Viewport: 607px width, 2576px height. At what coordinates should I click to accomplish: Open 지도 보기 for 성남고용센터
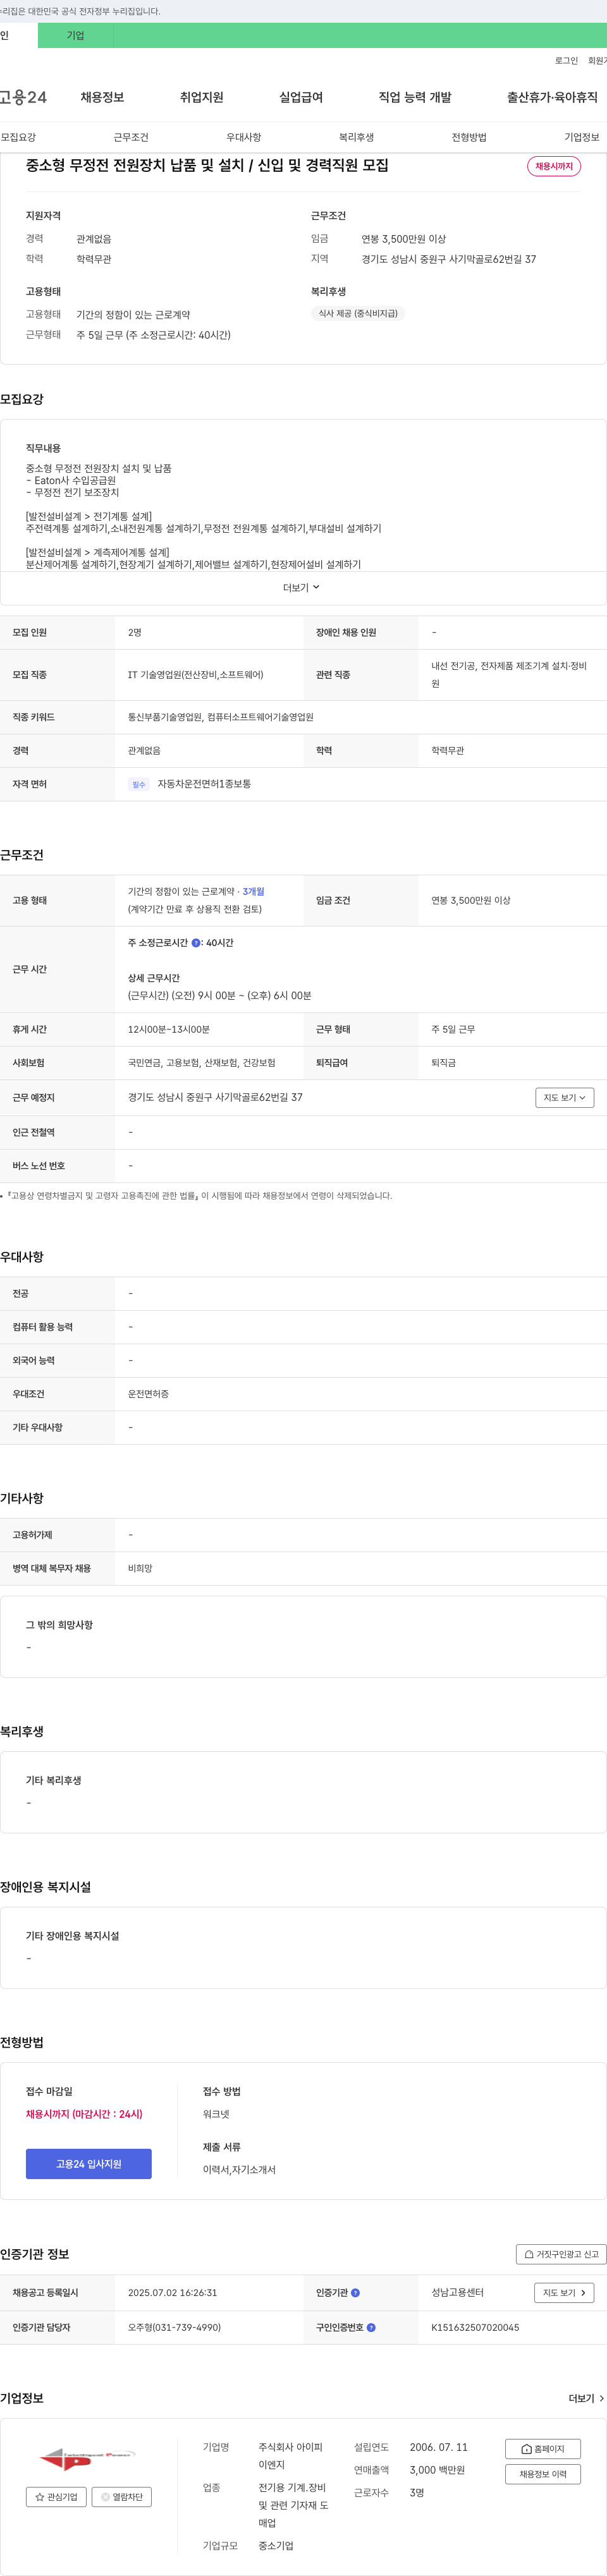[565, 2292]
